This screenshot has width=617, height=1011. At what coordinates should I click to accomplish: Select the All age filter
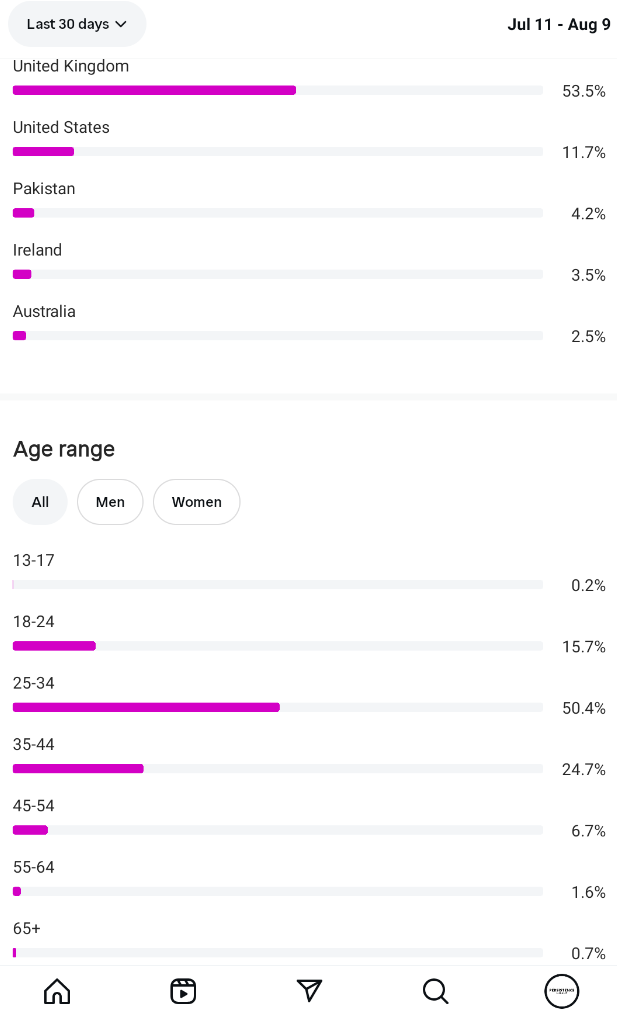(x=40, y=502)
